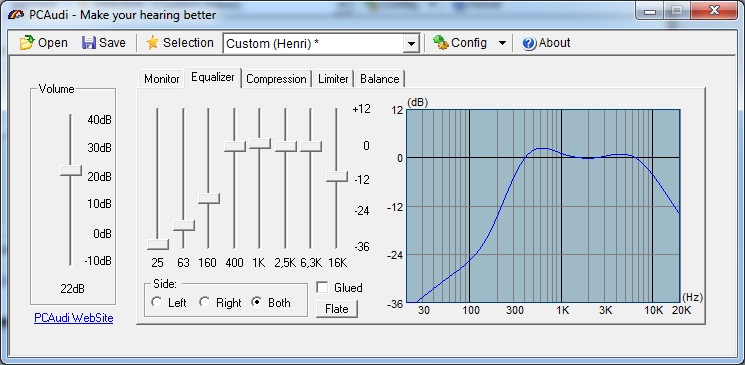745x365 pixels.
Task: Click the 20K frequency axis label
Action: [682, 310]
